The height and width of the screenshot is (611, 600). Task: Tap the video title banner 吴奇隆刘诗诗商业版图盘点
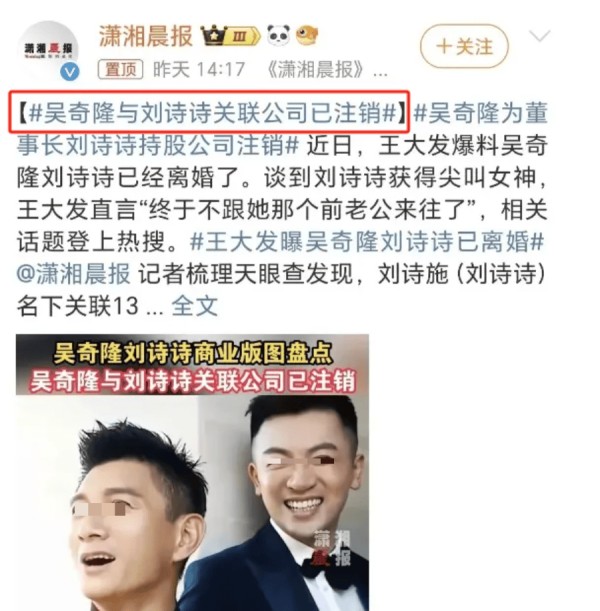(192, 353)
